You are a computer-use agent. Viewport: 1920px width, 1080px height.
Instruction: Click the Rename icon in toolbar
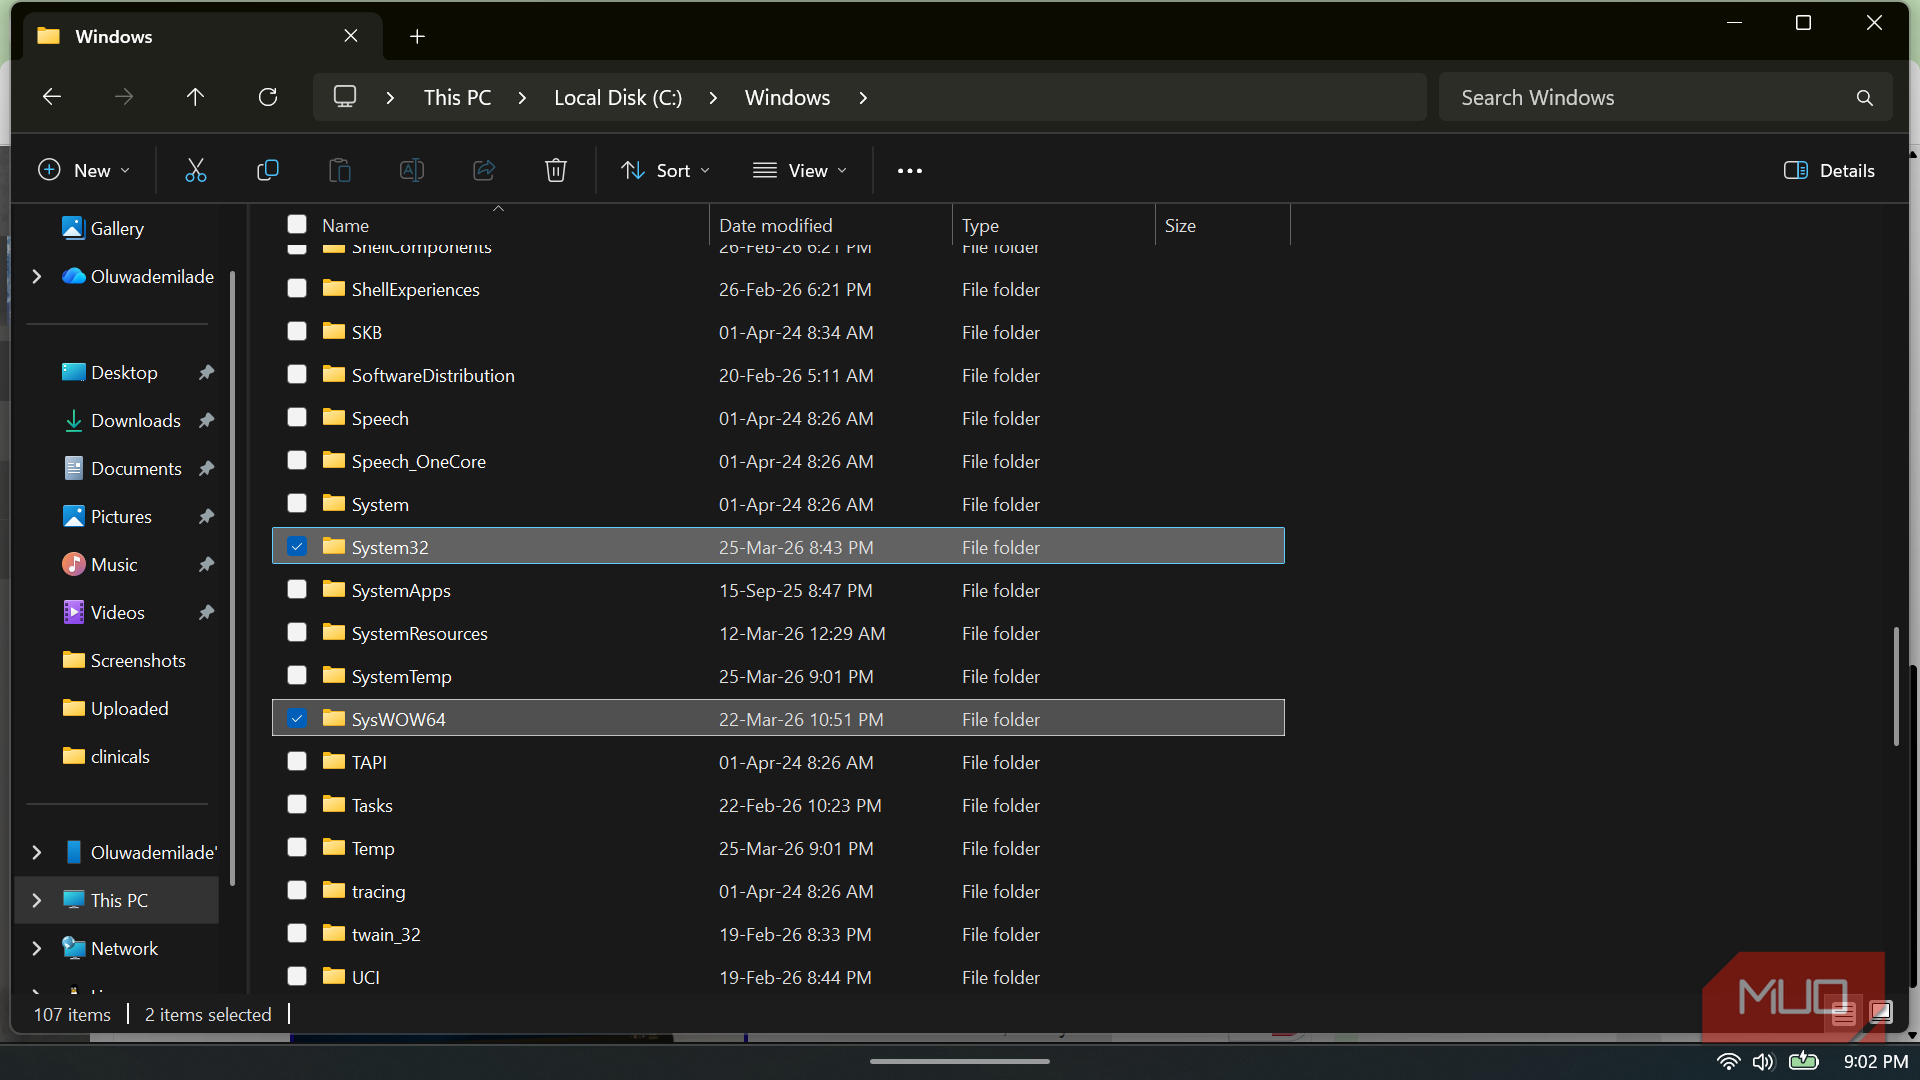point(412,170)
